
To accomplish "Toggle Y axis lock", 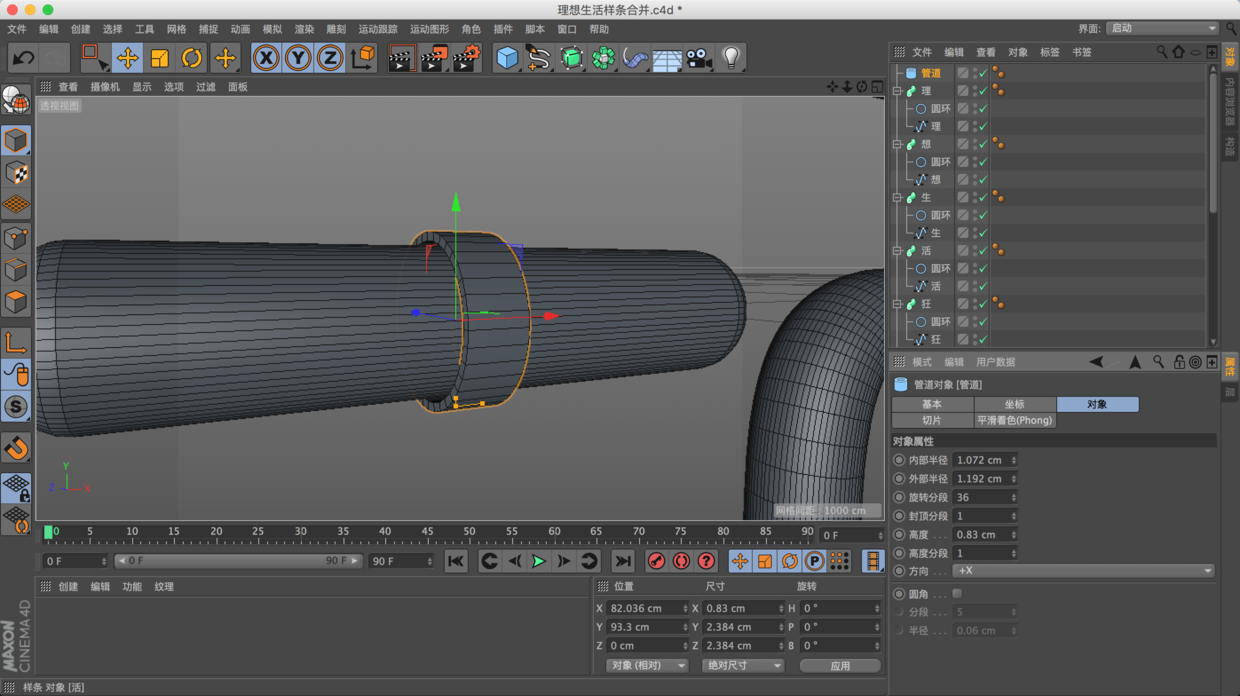I will click(298, 58).
